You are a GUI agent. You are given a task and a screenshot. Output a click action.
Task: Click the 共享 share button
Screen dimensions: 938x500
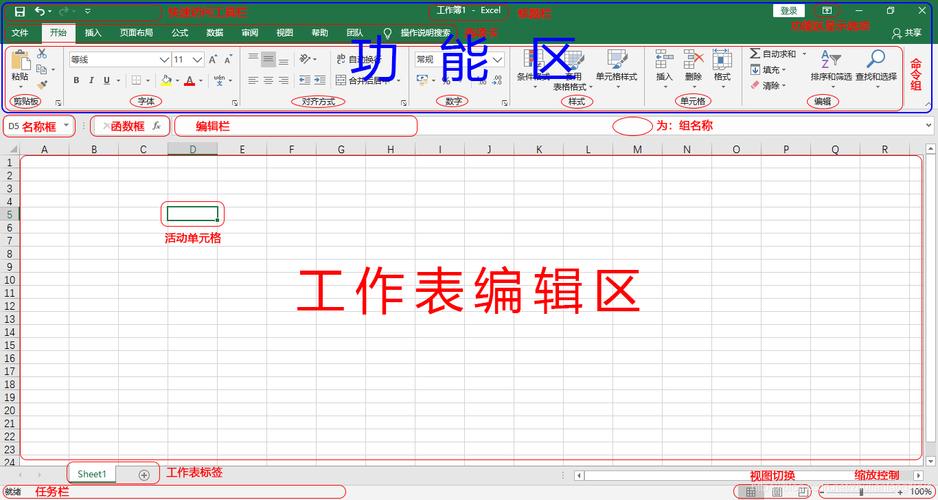tap(907, 33)
